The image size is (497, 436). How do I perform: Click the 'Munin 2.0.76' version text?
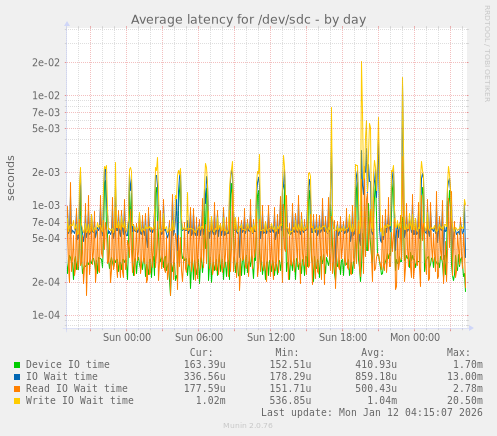point(248,426)
